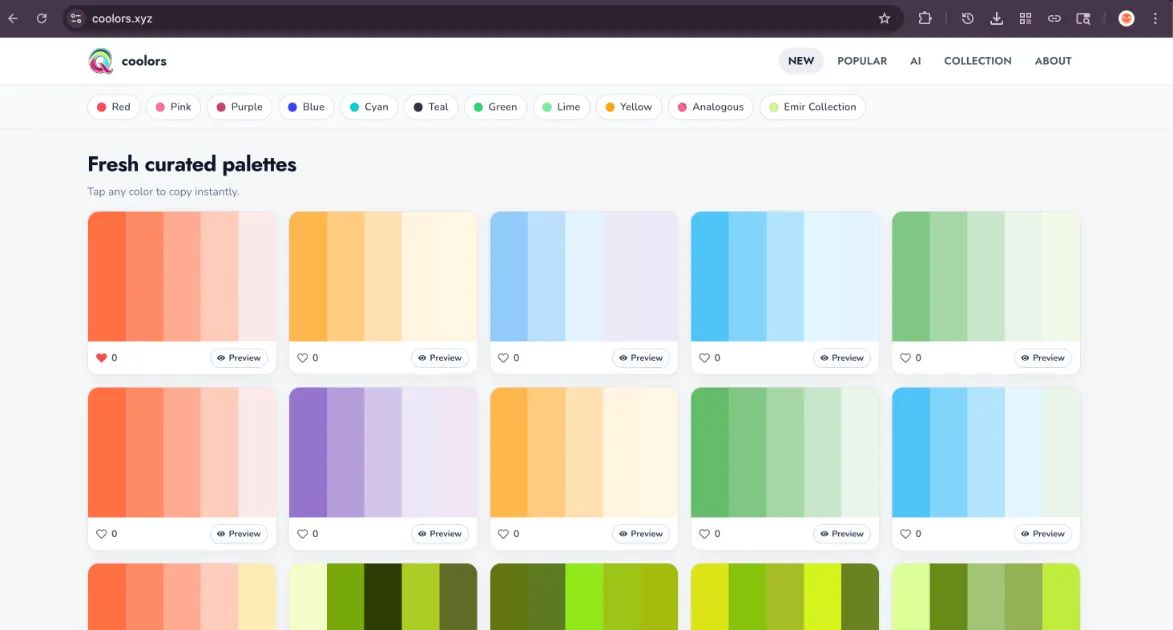Copy the darkest green swatch in row-two green palette

point(710,452)
